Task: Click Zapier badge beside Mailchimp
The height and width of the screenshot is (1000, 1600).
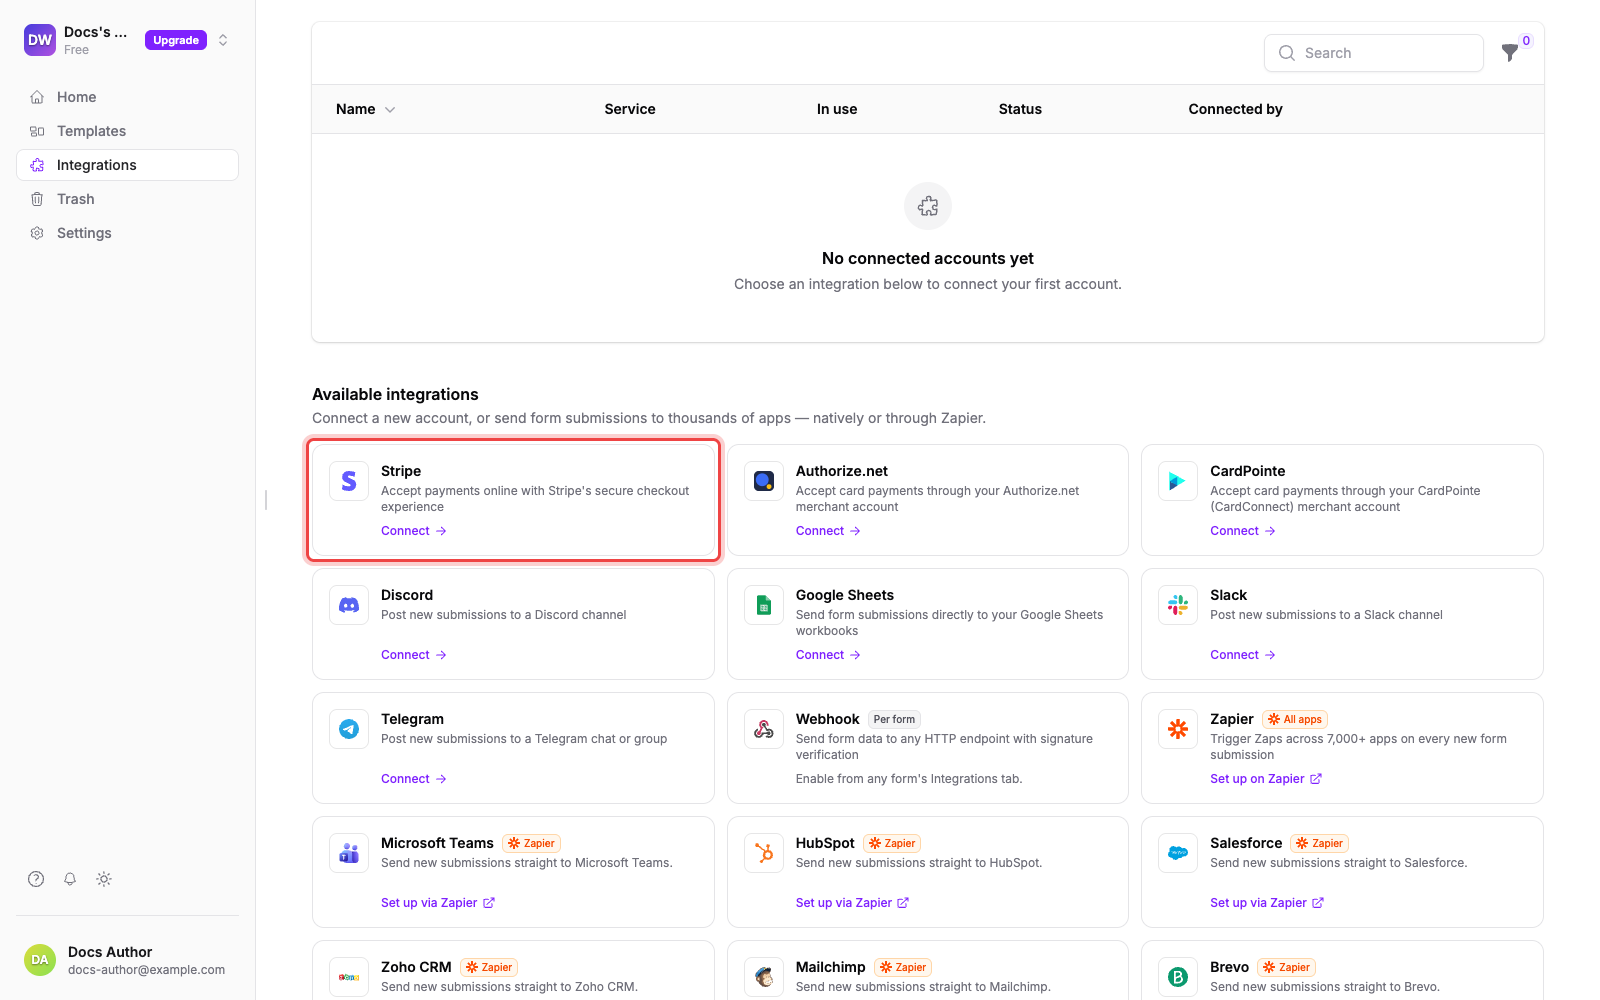Action: [x=903, y=967]
